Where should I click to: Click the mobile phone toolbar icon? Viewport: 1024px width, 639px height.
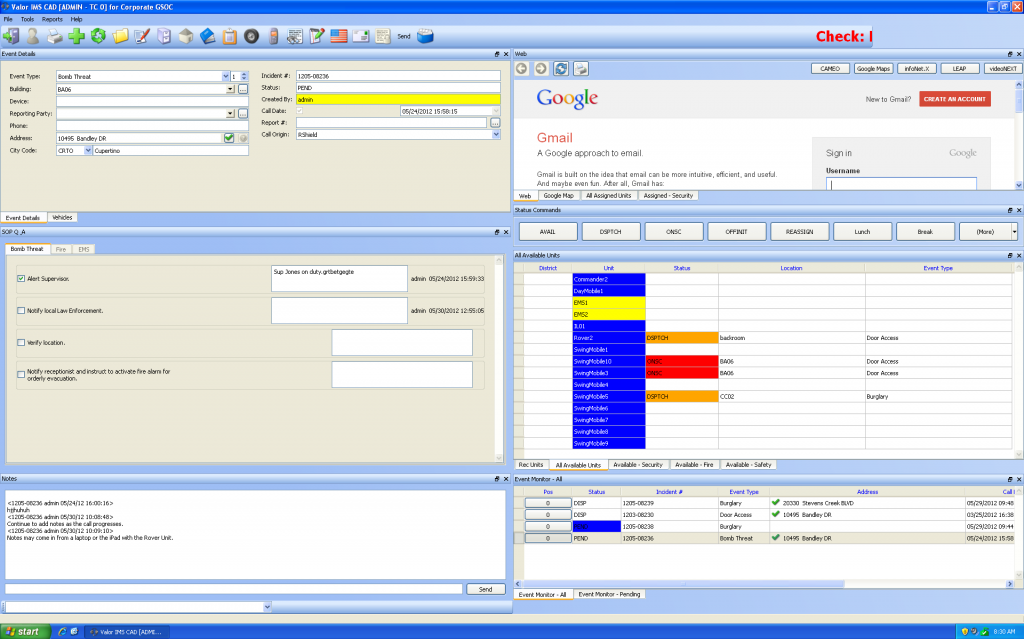tap(274, 36)
